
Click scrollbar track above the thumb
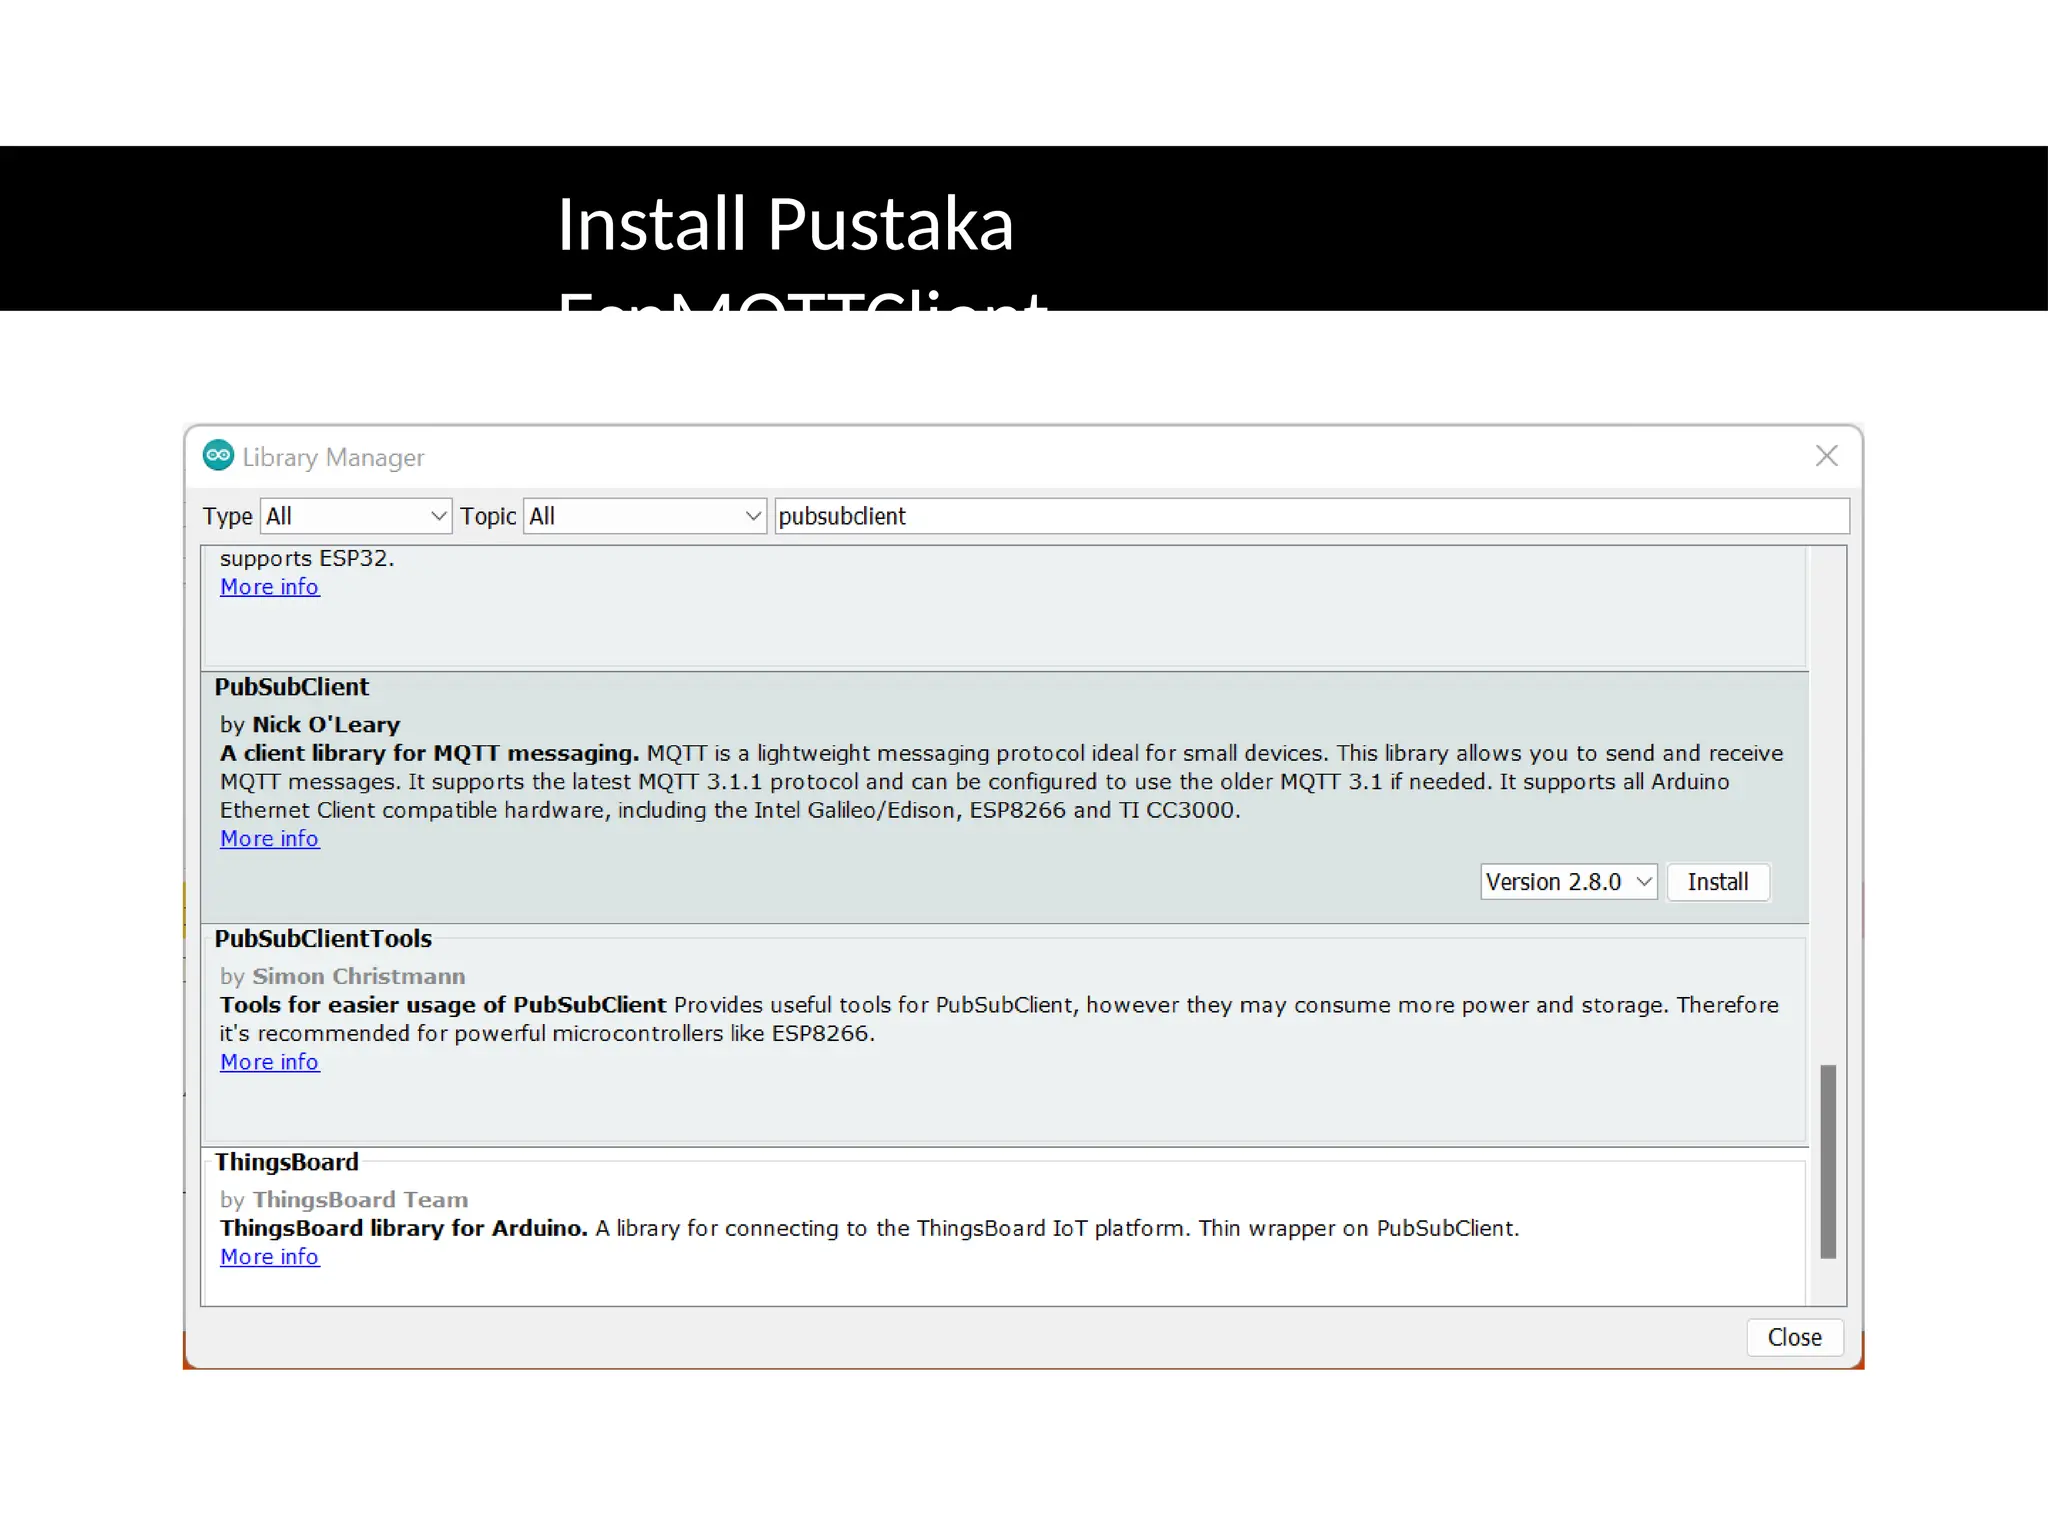1828,800
